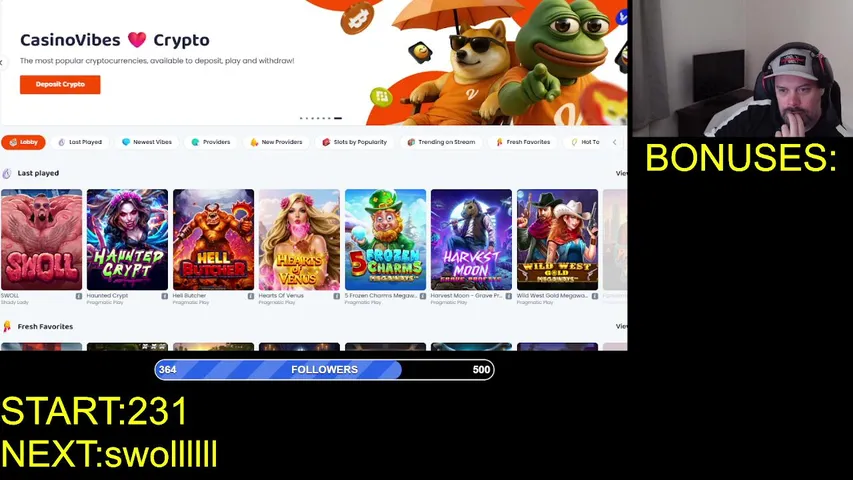Open info icon beside Harvest Moon title
Screen dimensions: 853x480
509,296
